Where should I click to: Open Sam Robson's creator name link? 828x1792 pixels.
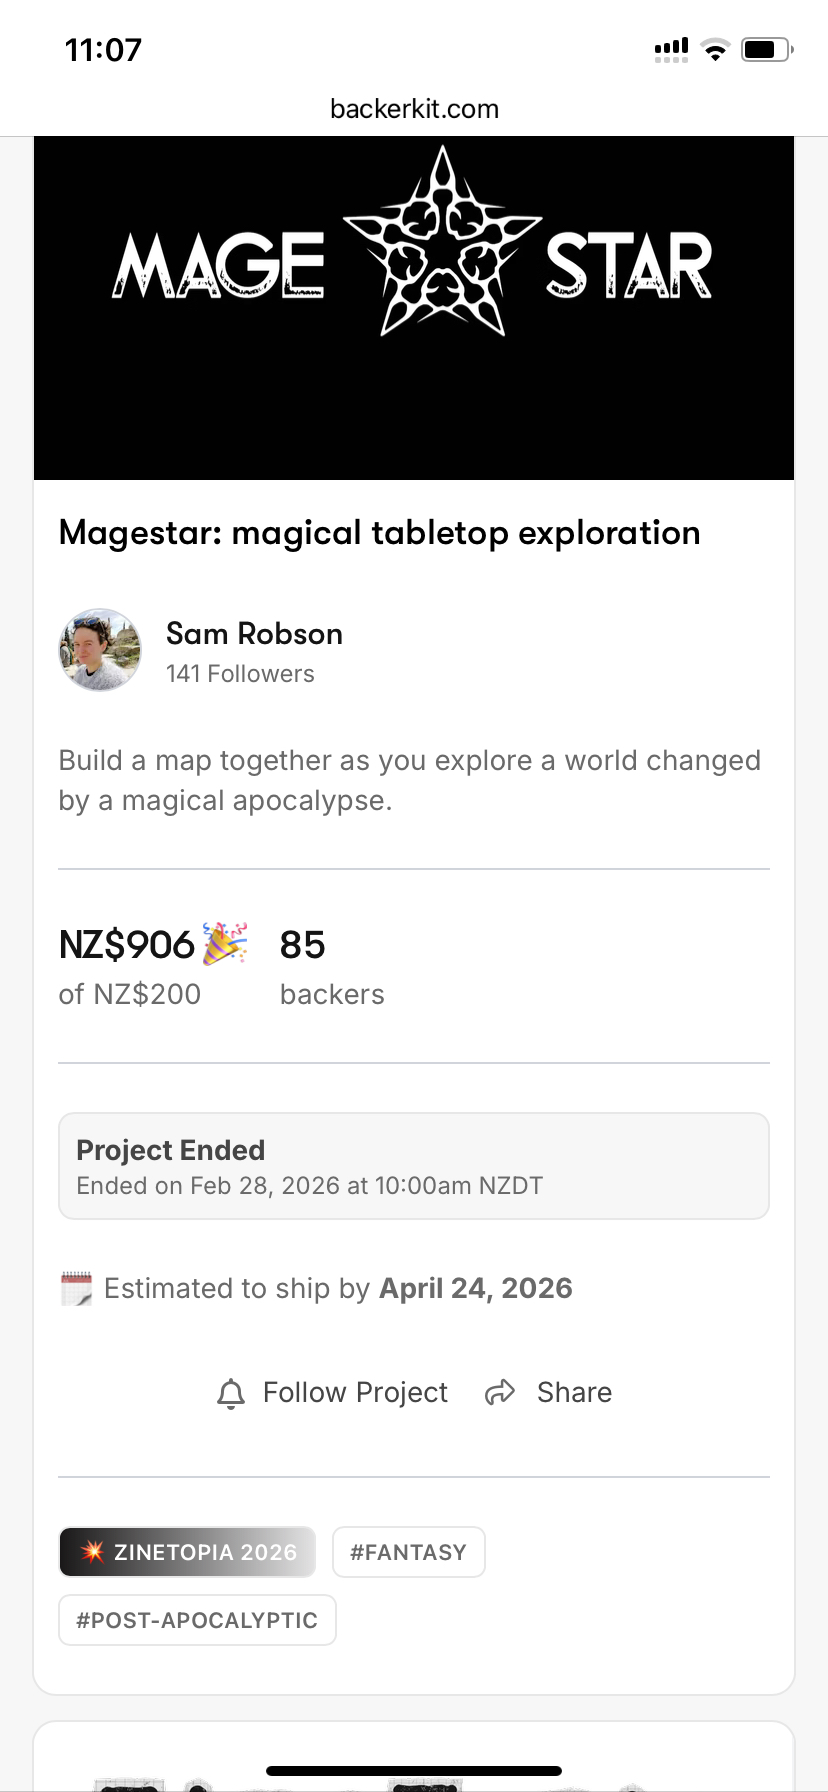coord(254,634)
